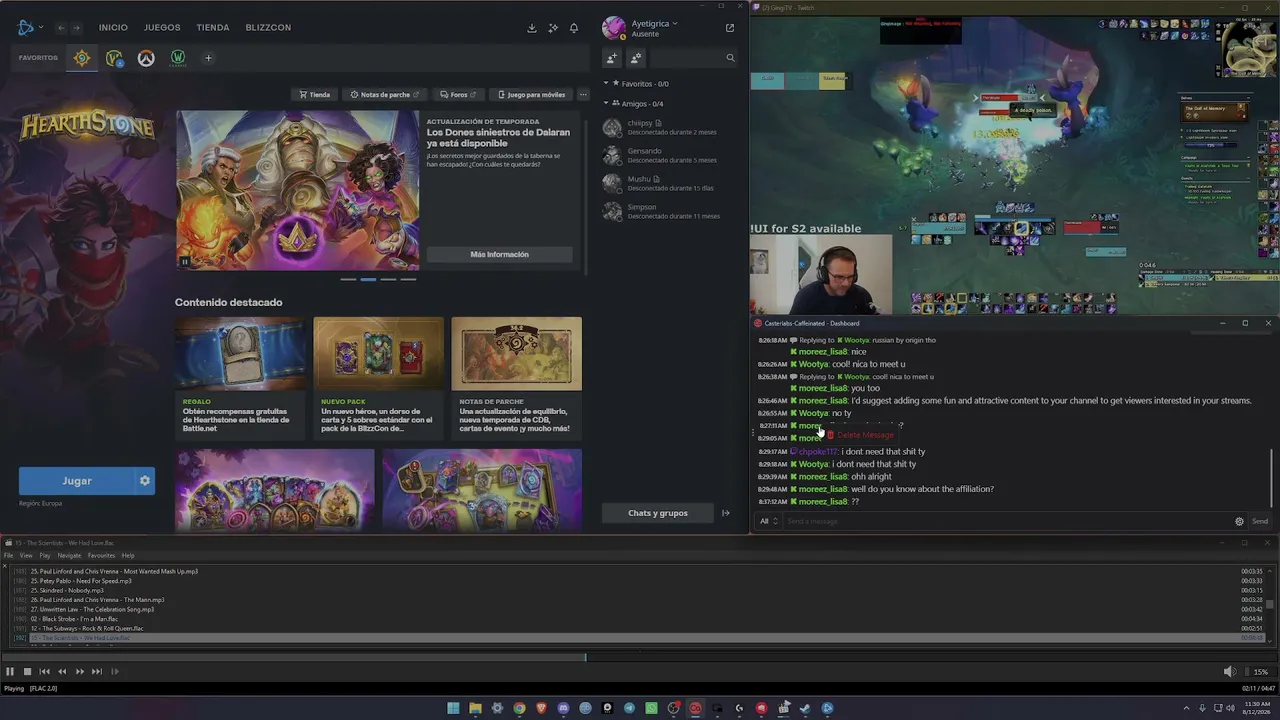Open the JUEGOS tab in Battle.net
The width and height of the screenshot is (1280, 720).
162,28
